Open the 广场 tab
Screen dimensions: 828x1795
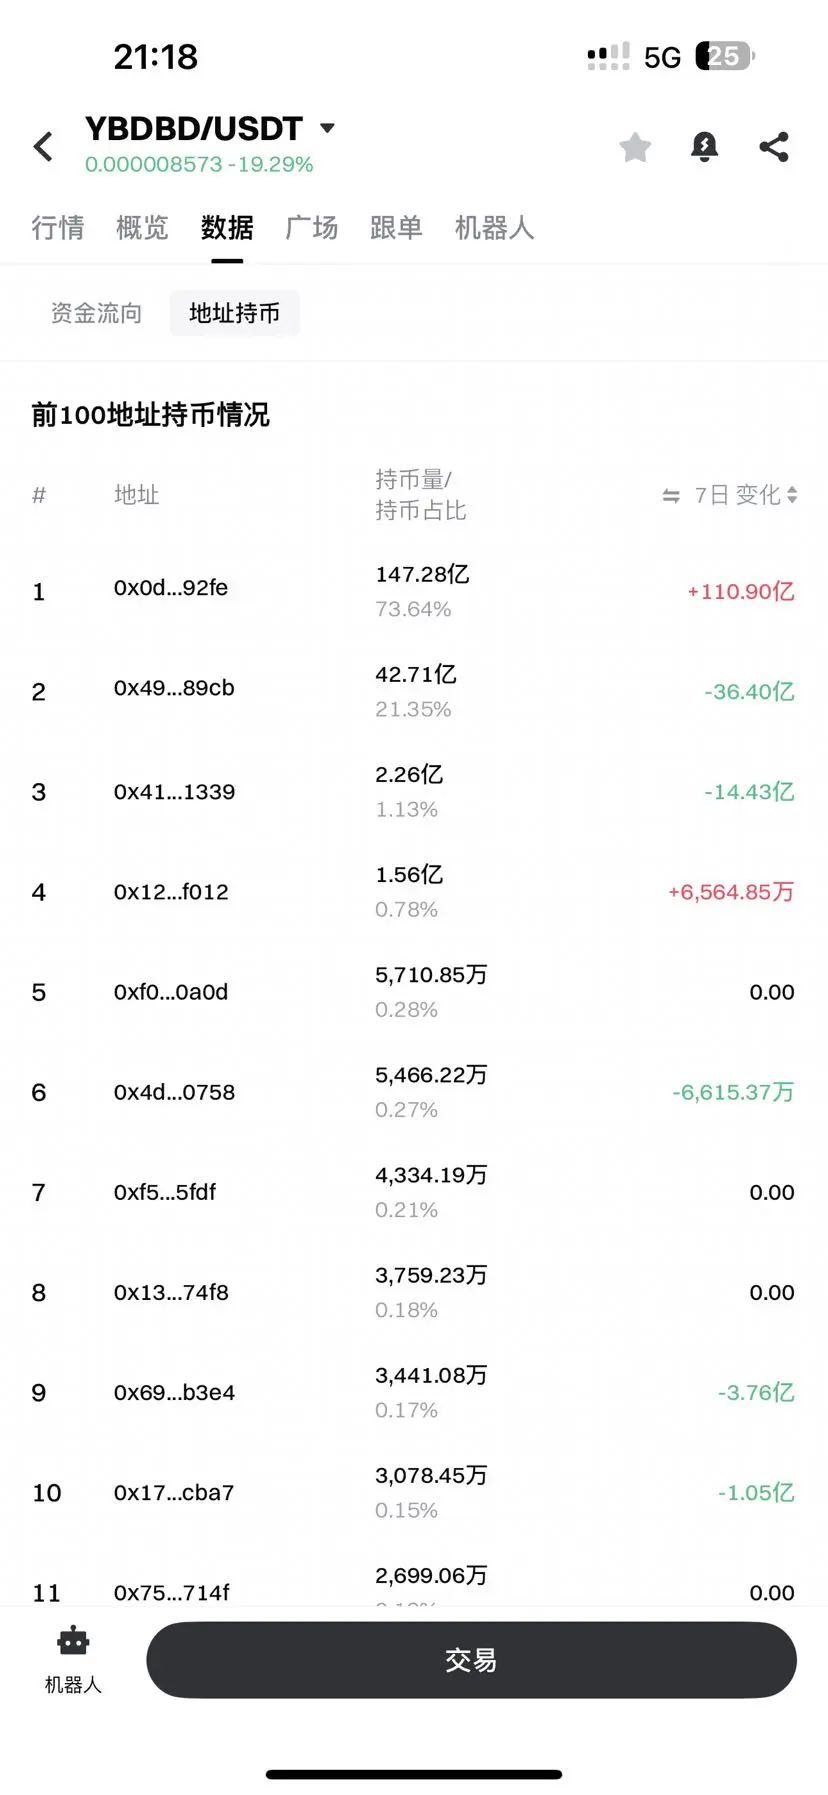[312, 228]
